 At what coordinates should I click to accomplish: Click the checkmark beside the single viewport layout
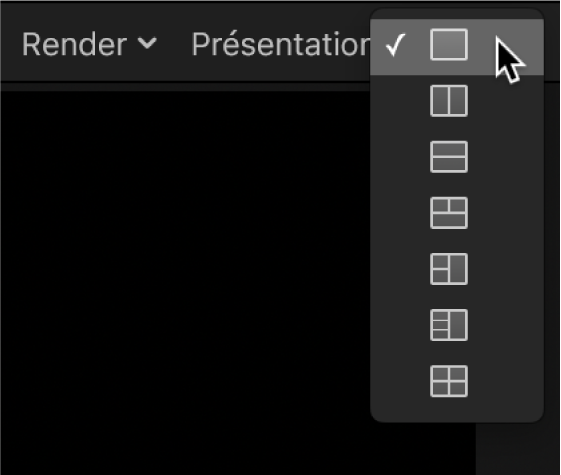tap(396, 45)
